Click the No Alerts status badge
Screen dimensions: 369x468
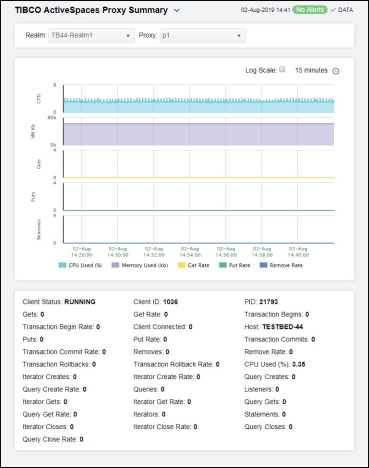pyautogui.click(x=310, y=10)
